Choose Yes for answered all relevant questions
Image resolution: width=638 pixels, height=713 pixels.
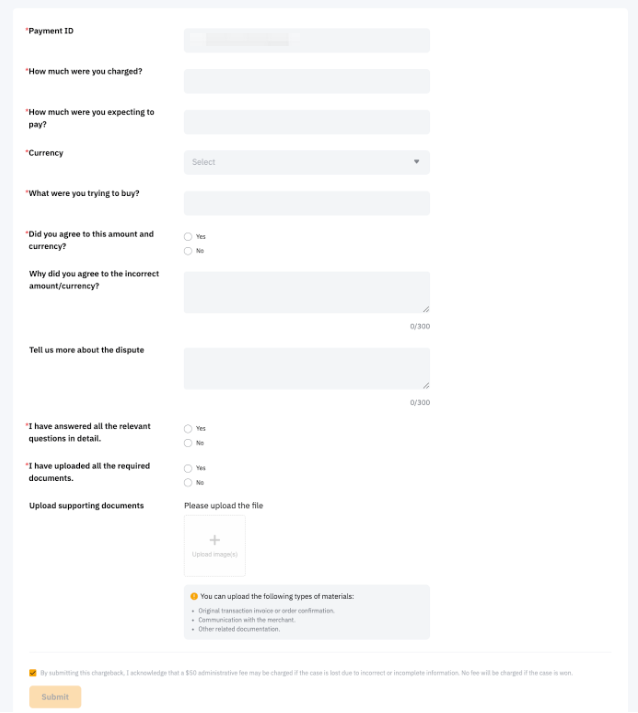[188, 429]
